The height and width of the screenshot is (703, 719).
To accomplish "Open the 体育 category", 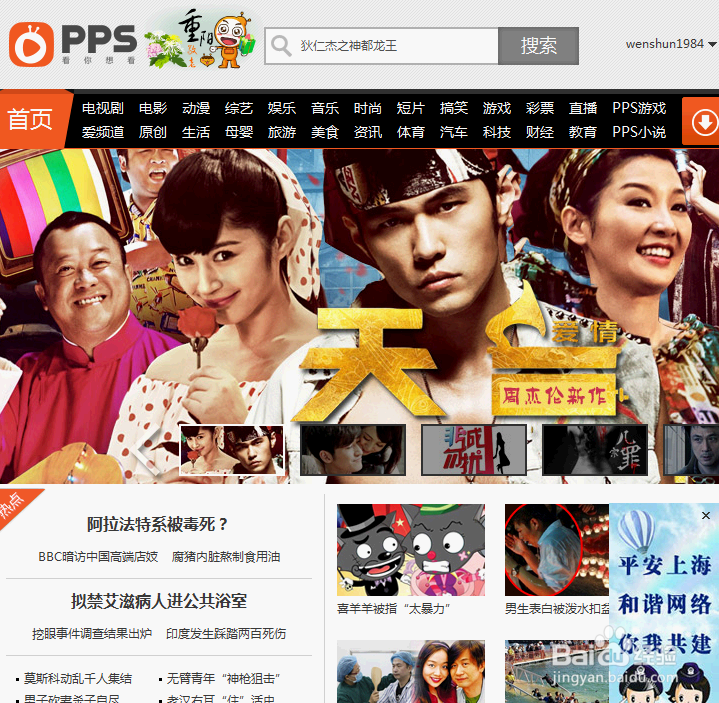I will (411, 132).
